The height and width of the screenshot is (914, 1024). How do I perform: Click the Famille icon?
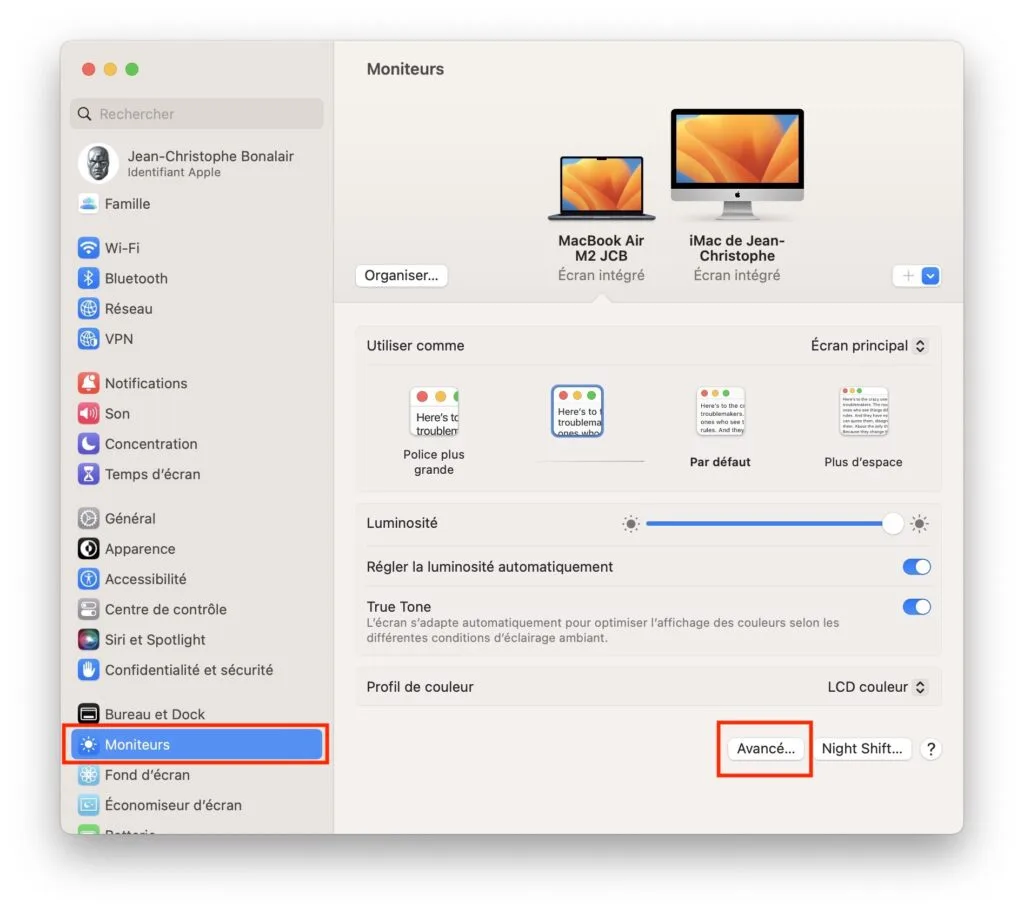click(88, 204)
